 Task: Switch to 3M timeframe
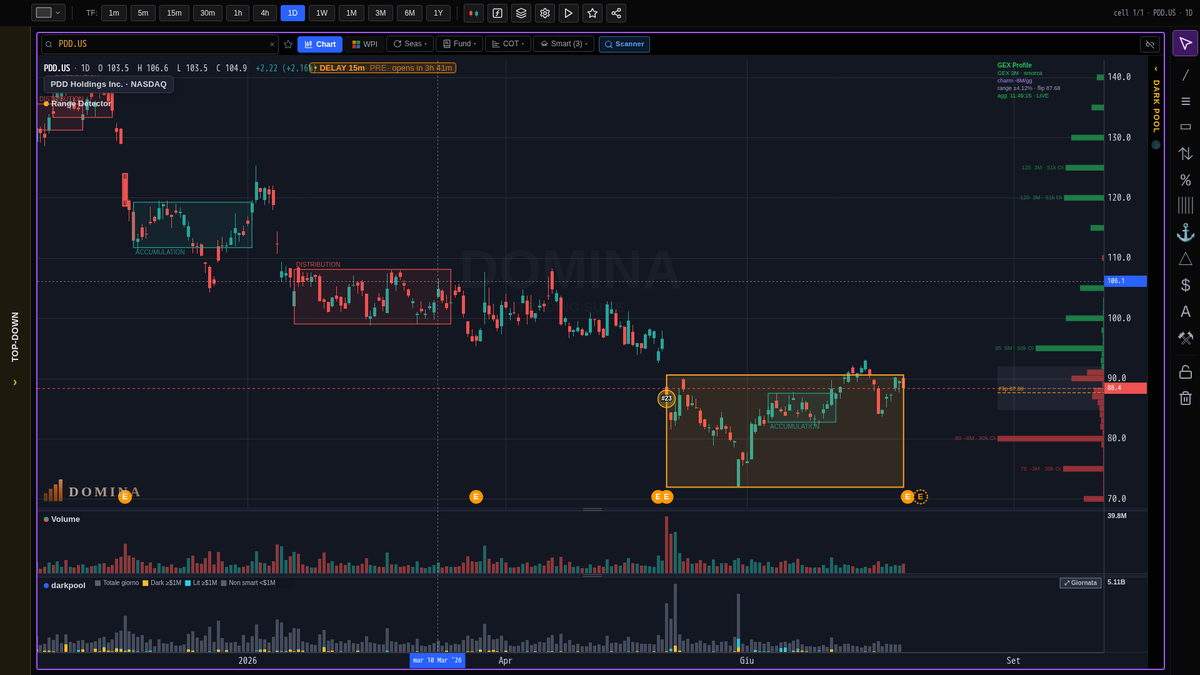tap(381, 13)
